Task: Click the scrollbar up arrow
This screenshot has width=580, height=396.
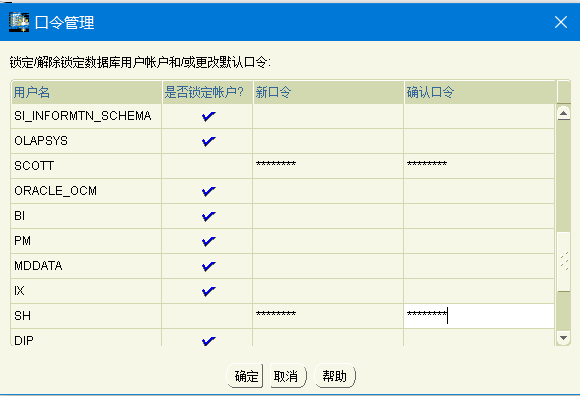Action: click(x=563, y=113)
